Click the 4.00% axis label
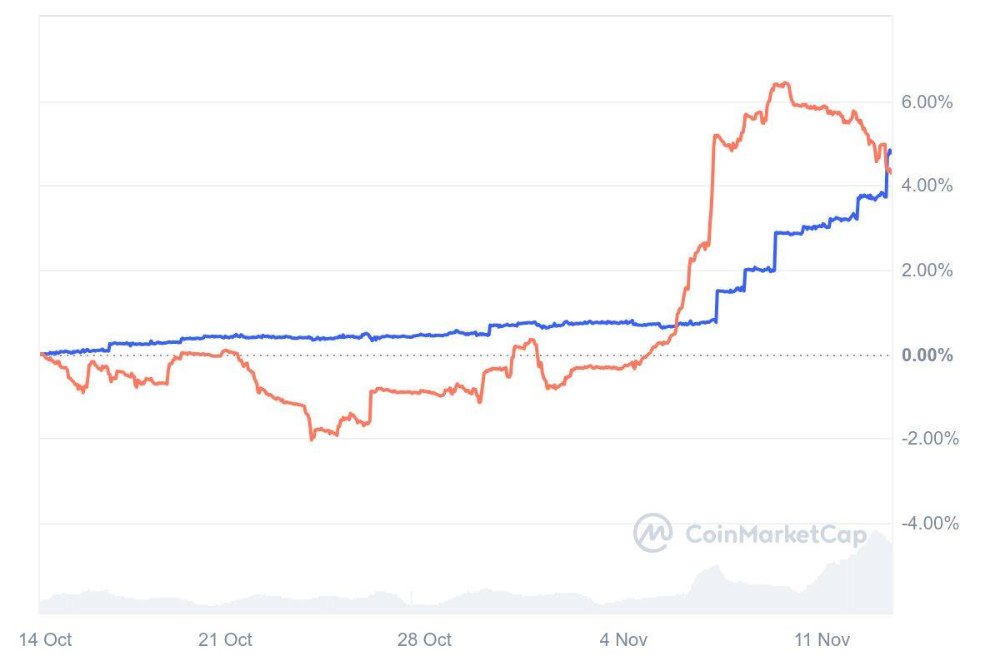The width and height of the screenshot is (1000, 666). pyautogui.click(x=927, y=186)
